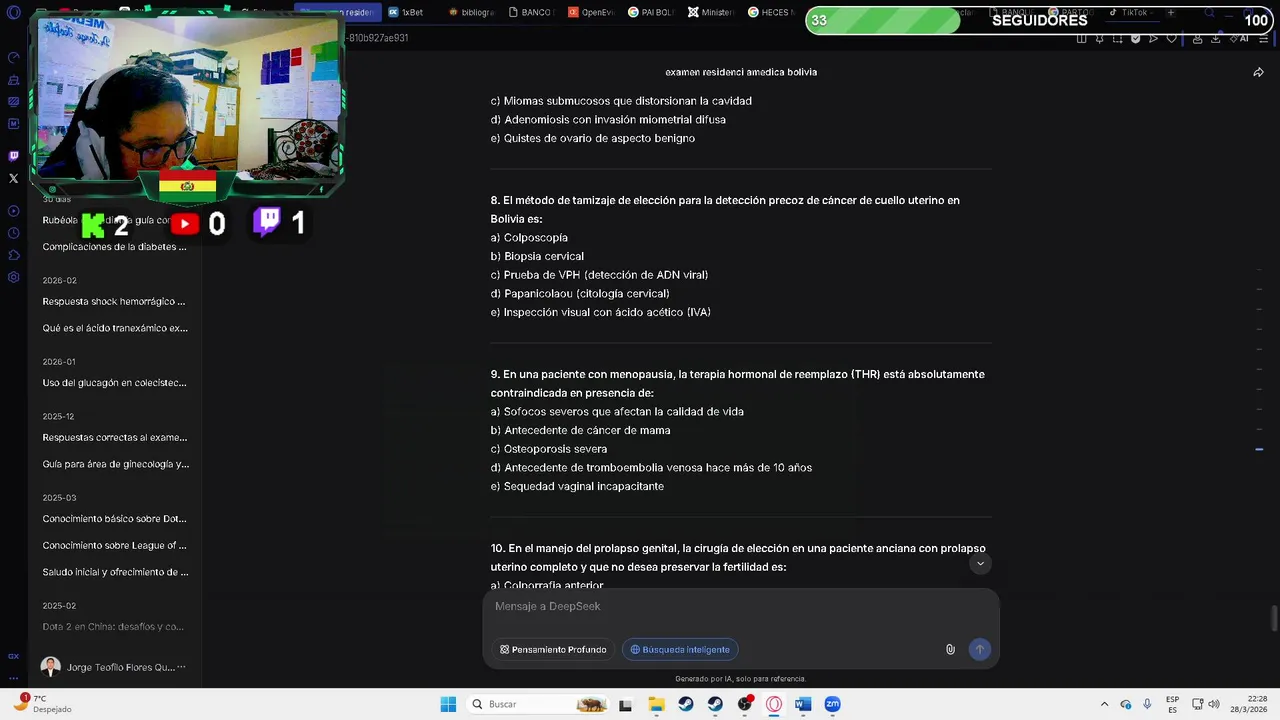This screenshot has height=720, width=1280.
Task: Open the player icon in Opera sidebar
Action: (13, 211)
